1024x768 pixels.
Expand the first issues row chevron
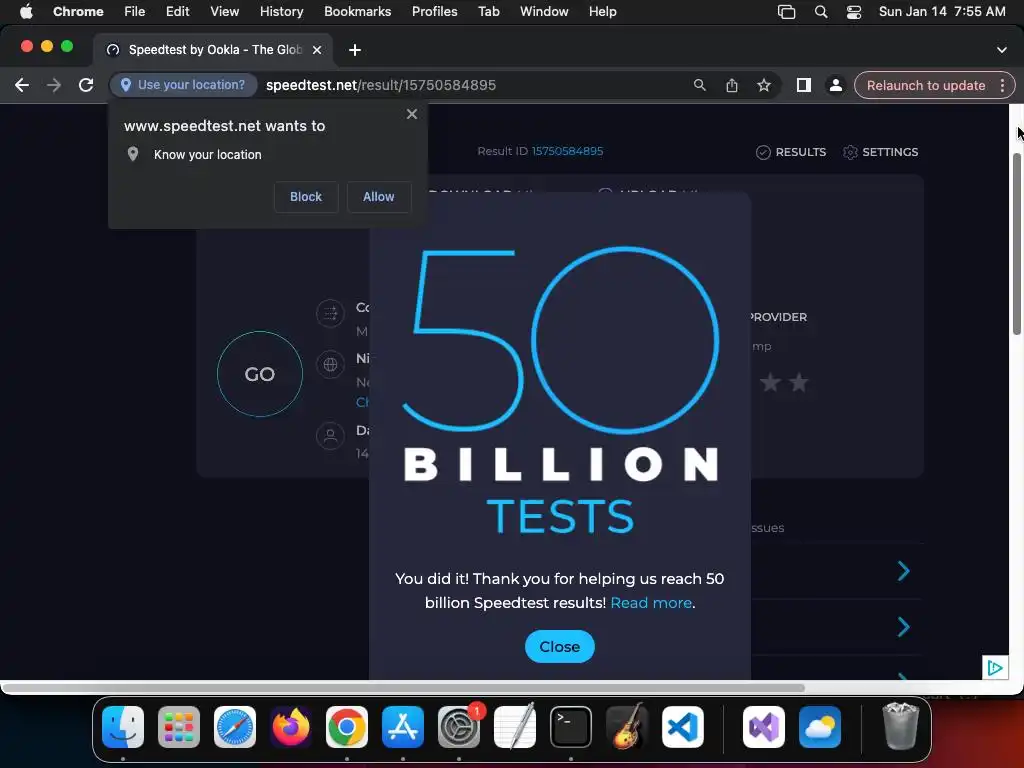click(x=903, y=571)
